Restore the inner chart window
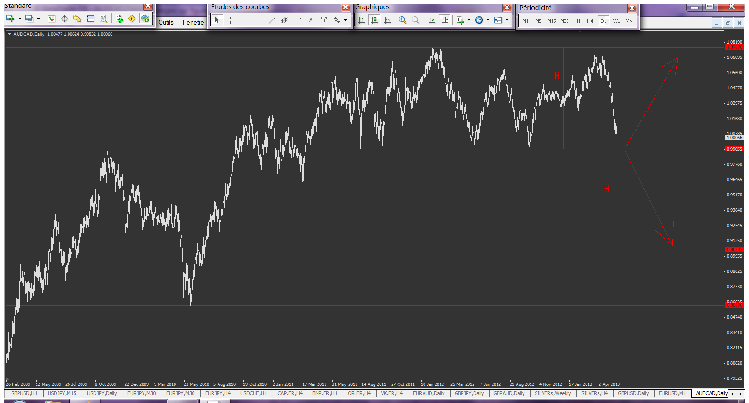749x403 pixels. tap(728, 22)
